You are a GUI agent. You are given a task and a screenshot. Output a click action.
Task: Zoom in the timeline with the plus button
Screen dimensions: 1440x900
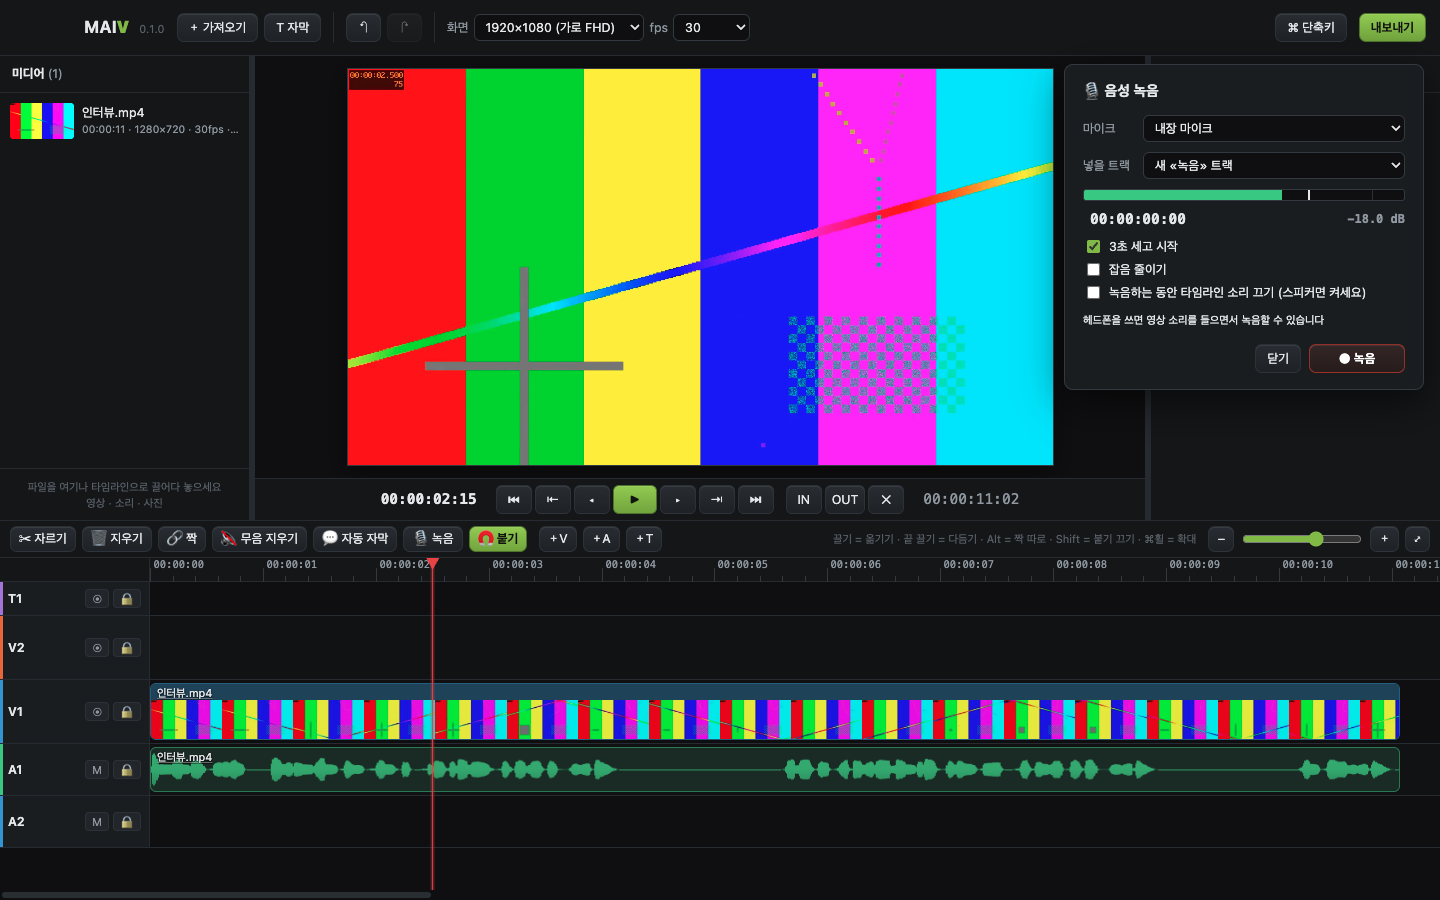[1384, 538]
